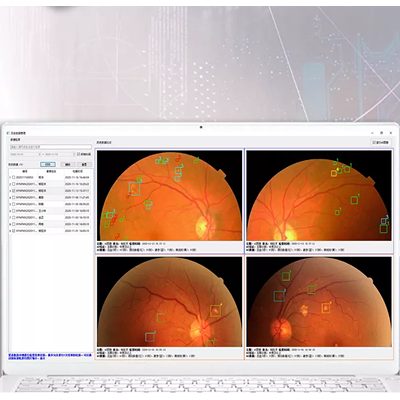400x400 pixels.
Task: Click the middle name column header
Action: [51, 171]
